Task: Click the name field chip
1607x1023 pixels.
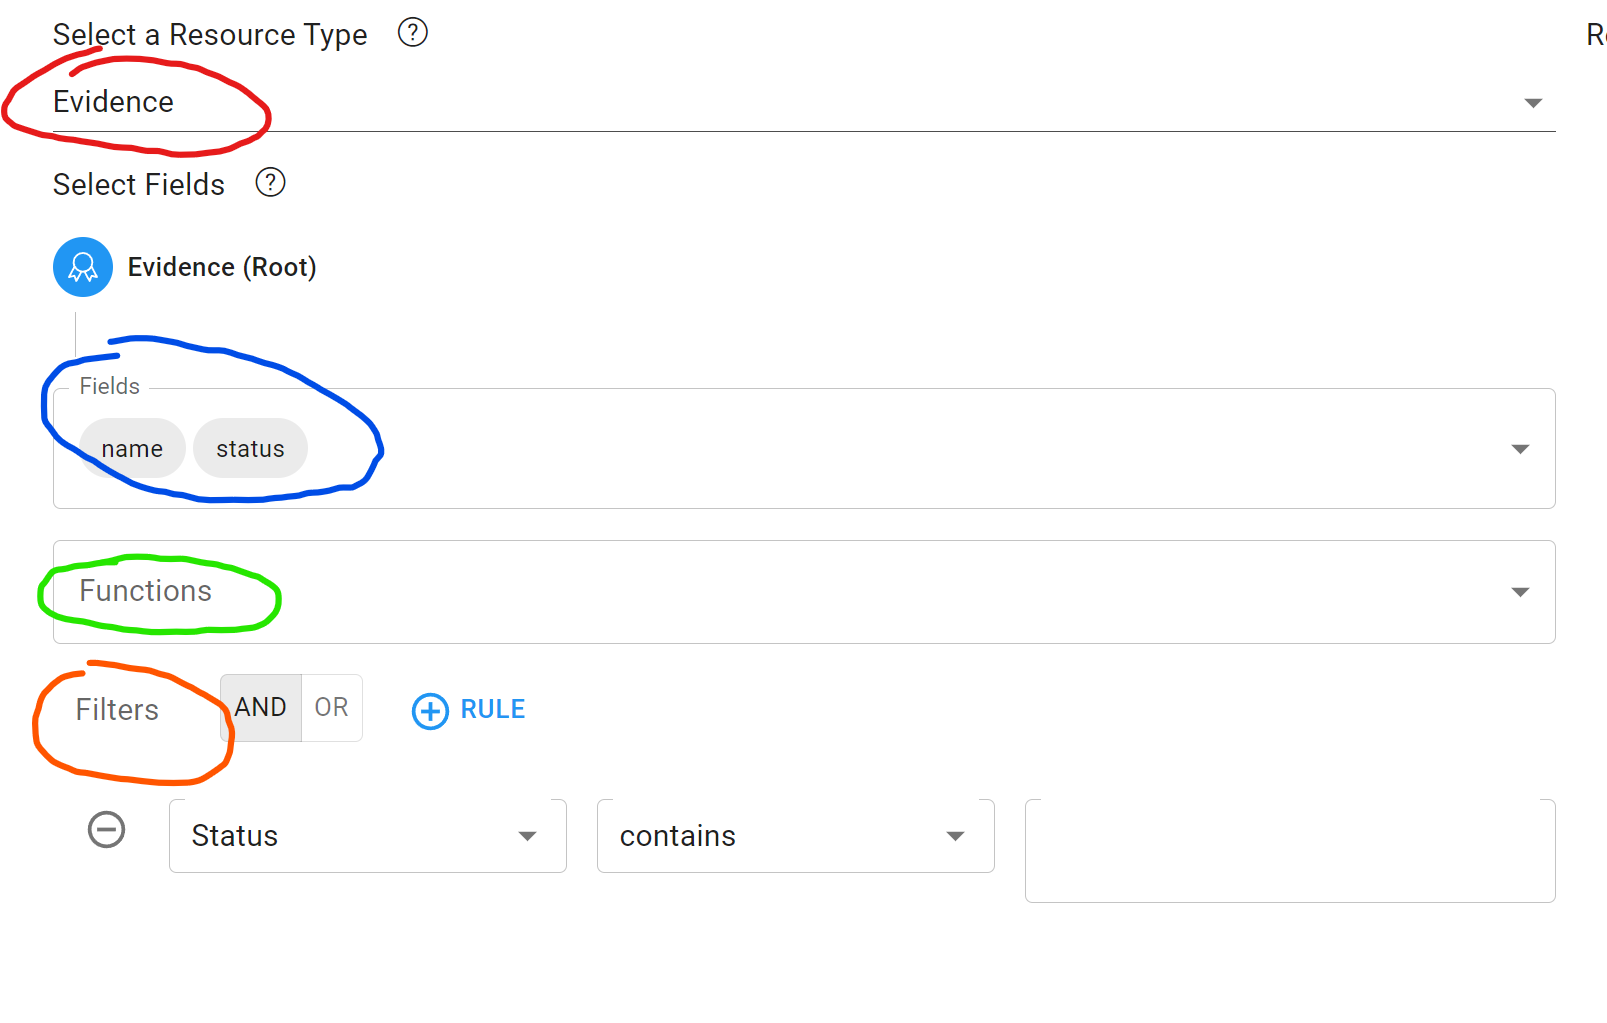Action: pyautogui.click(x=132, y=449)
